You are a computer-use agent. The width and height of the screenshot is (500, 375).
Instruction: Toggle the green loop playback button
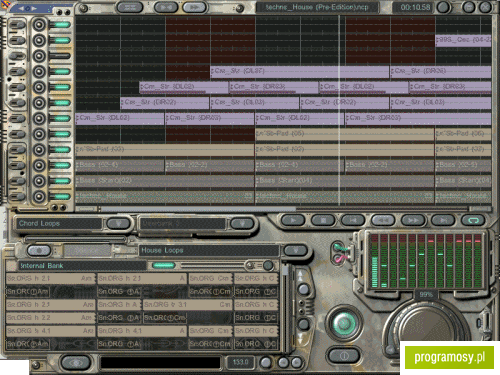tap(473, 220)
